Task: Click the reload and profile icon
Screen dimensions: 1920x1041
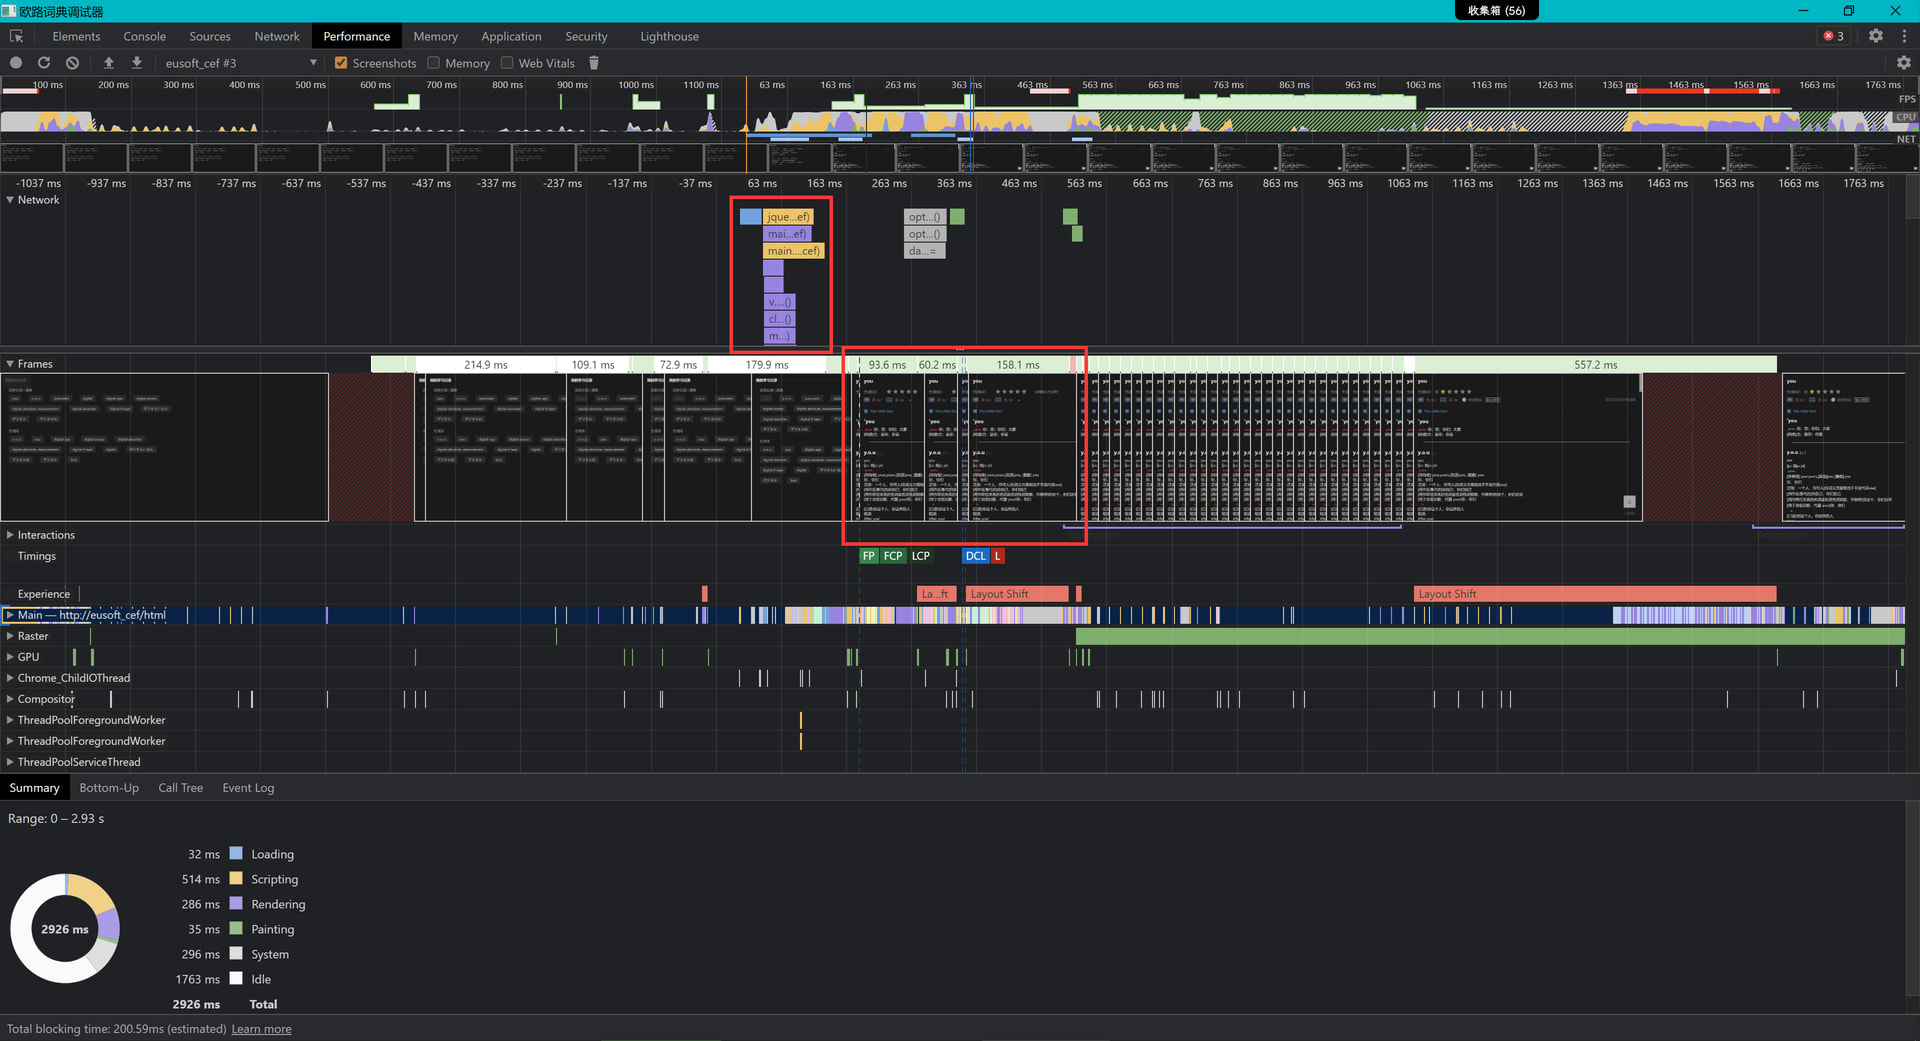Action: click(x=44, y=63)
